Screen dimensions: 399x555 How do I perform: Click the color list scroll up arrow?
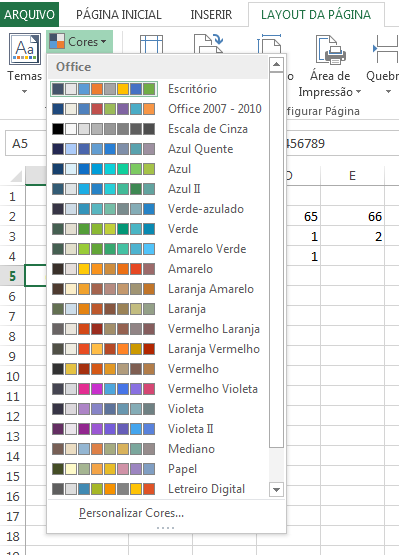[276, 64]
